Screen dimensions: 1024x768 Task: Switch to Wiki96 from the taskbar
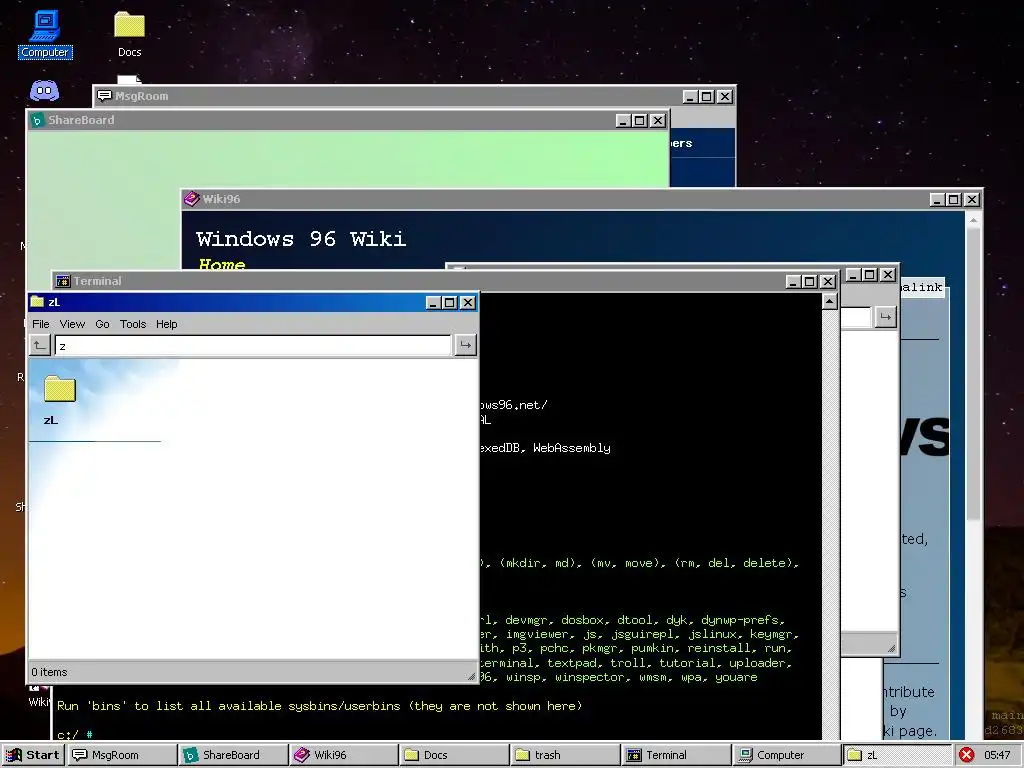[344, 755]
